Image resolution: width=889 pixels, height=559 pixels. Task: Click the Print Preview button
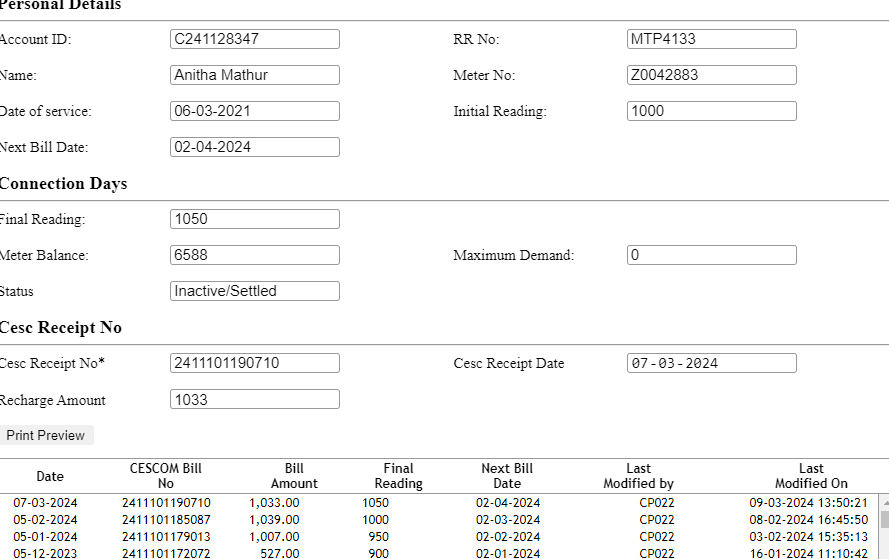46,435
